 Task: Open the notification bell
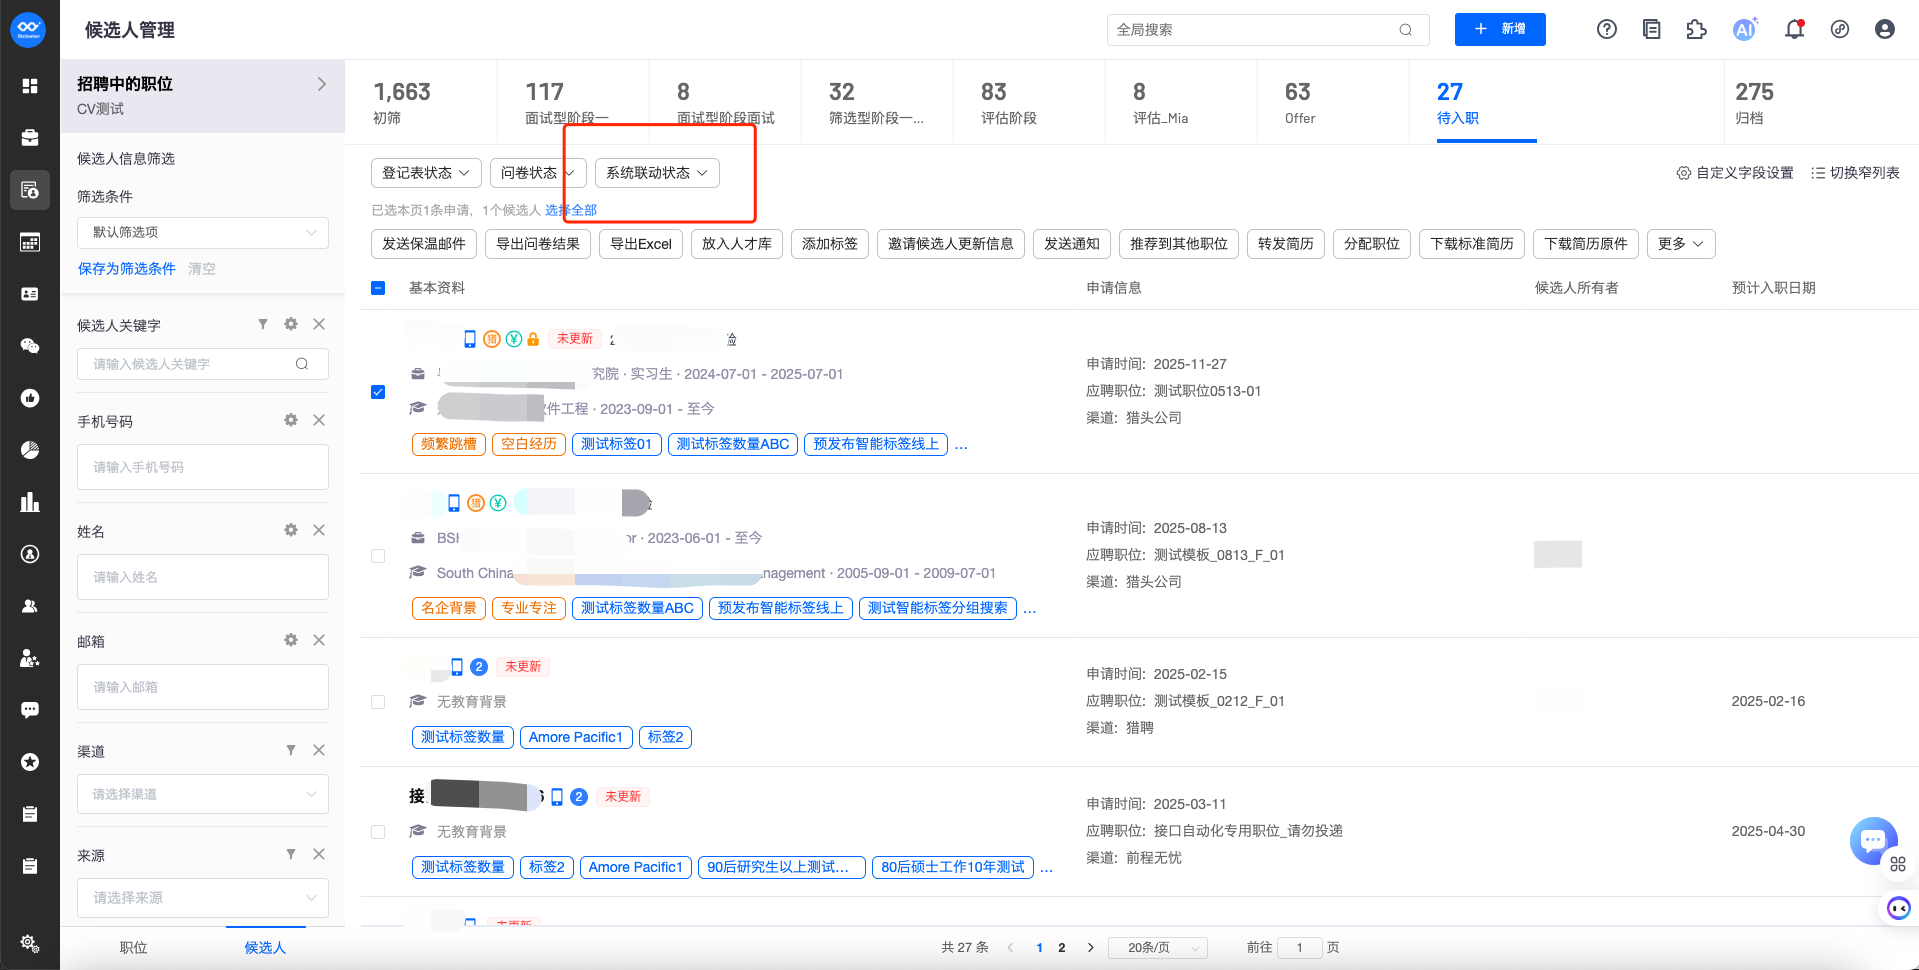pyautogui.click(x=1795, y=30)
